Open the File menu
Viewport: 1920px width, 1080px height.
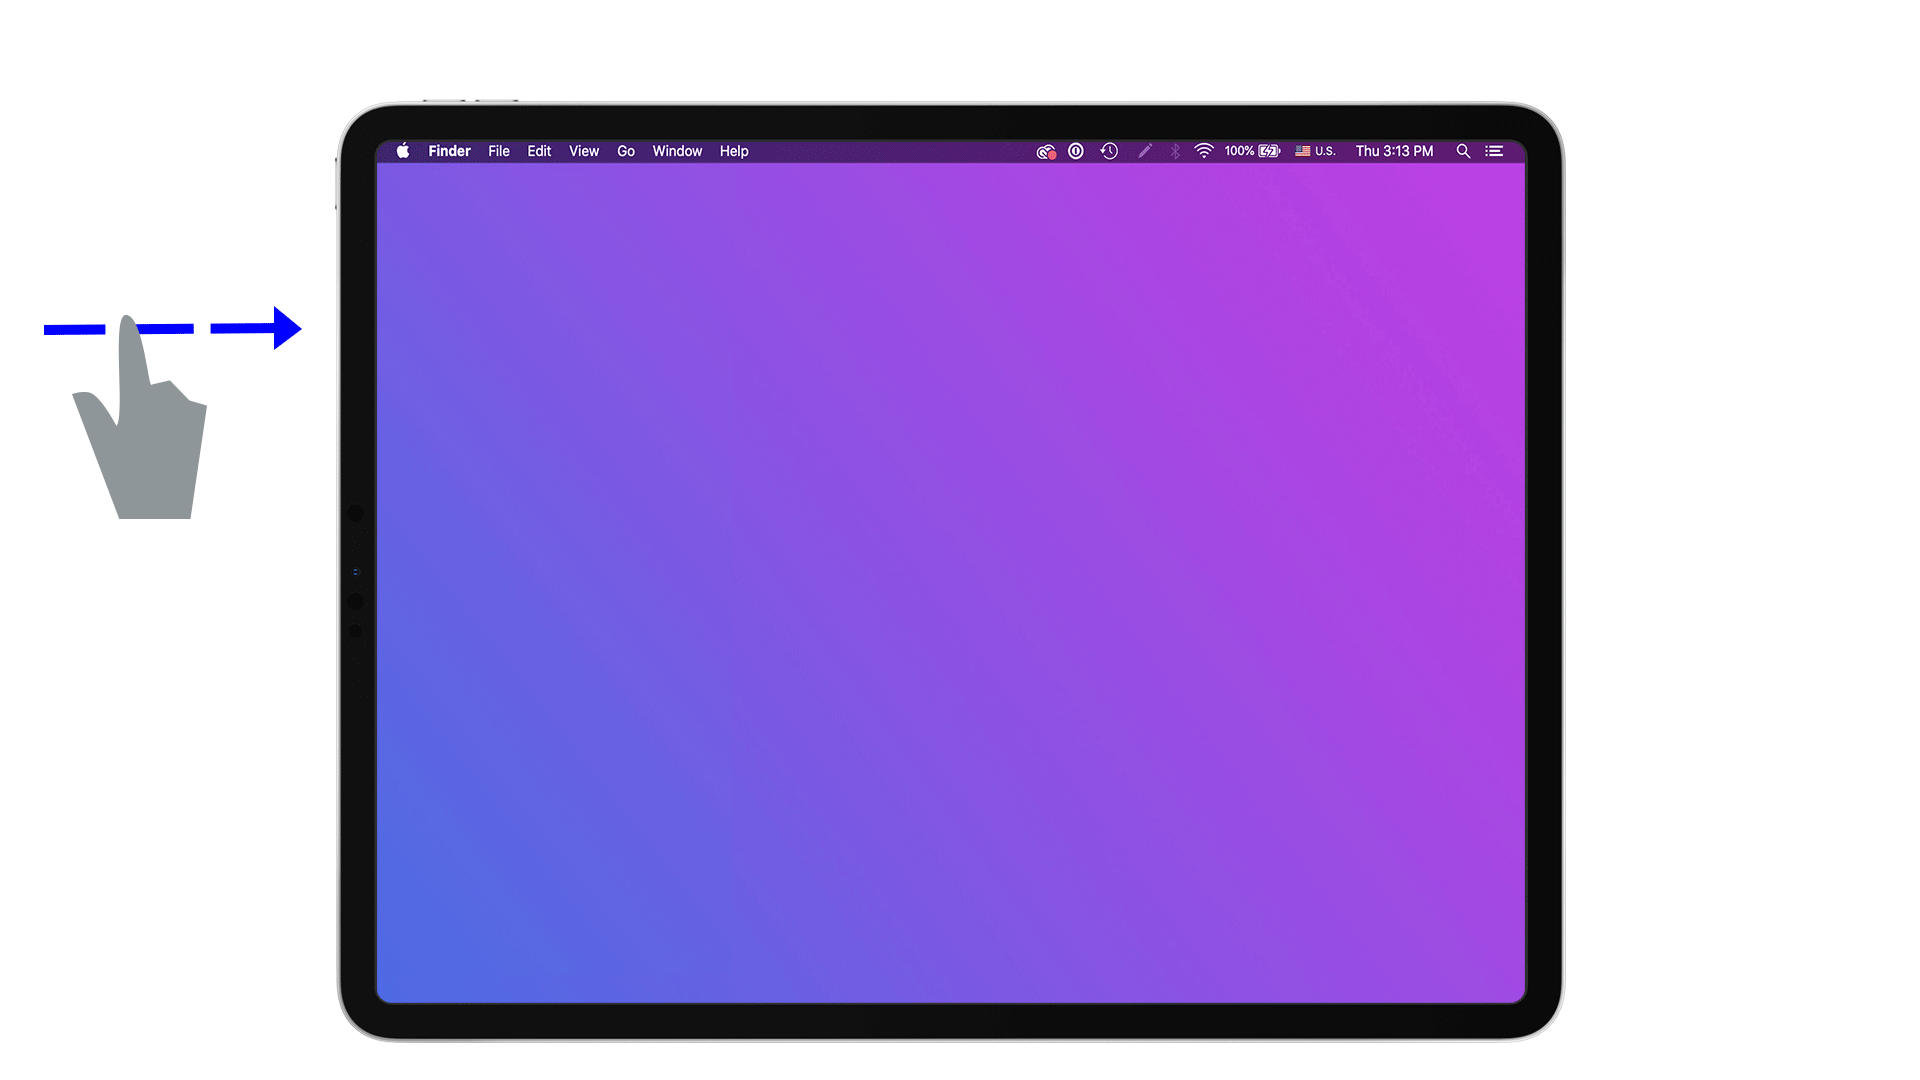[x=498, y=151]
